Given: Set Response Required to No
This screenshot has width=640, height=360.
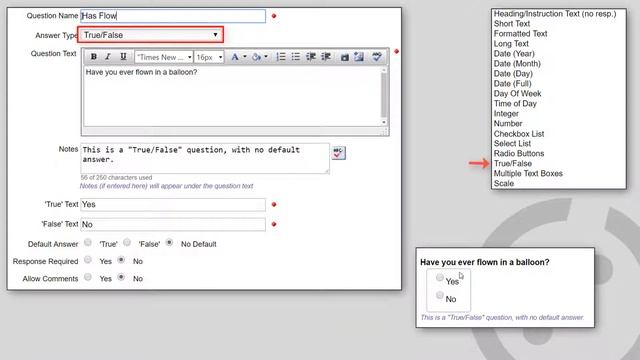Looking at the screenshot, I should (121, 260).
